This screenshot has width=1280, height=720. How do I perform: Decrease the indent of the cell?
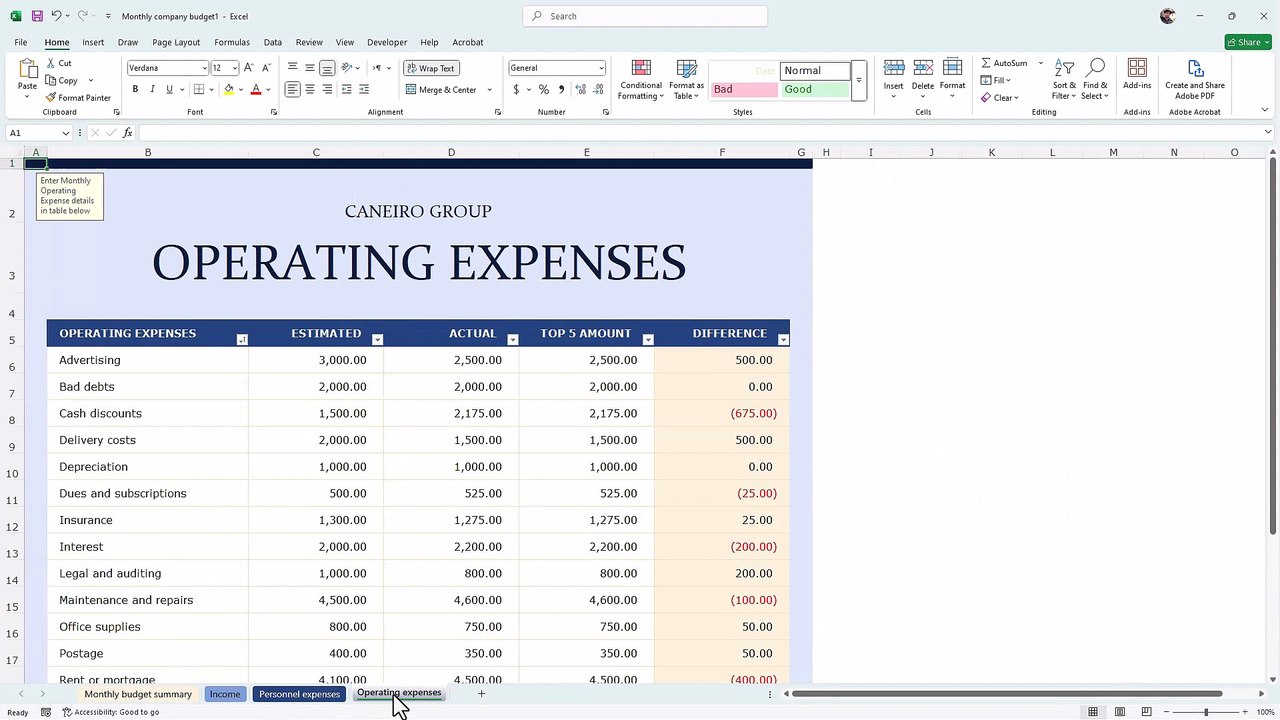click(346, 89)
